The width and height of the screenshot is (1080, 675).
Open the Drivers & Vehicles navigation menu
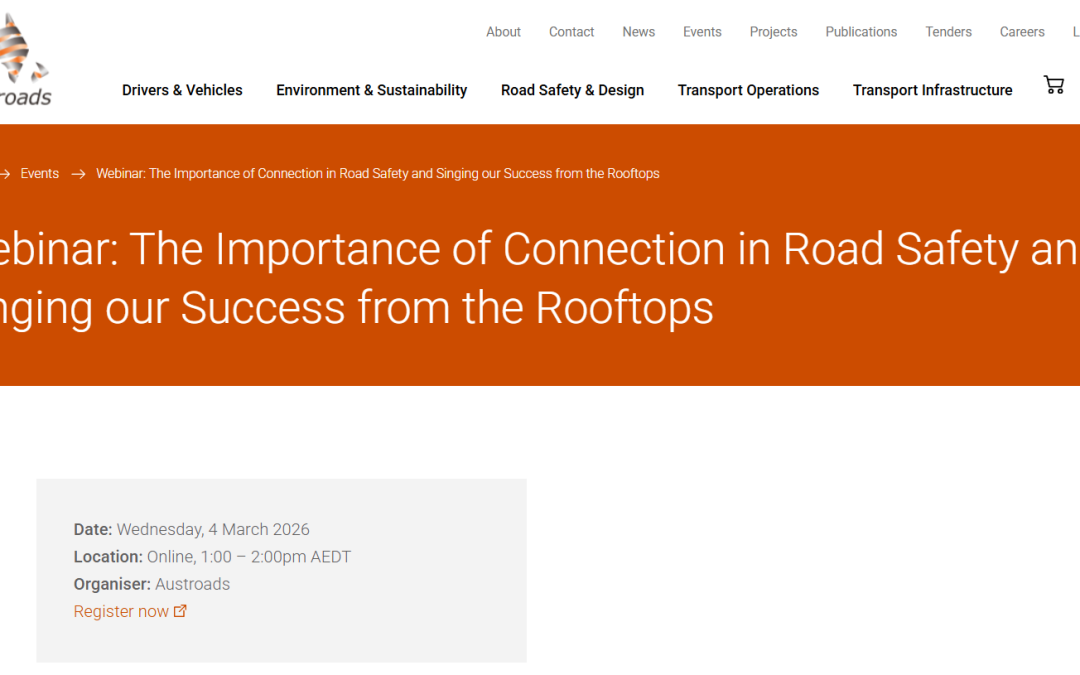point(182,90)
